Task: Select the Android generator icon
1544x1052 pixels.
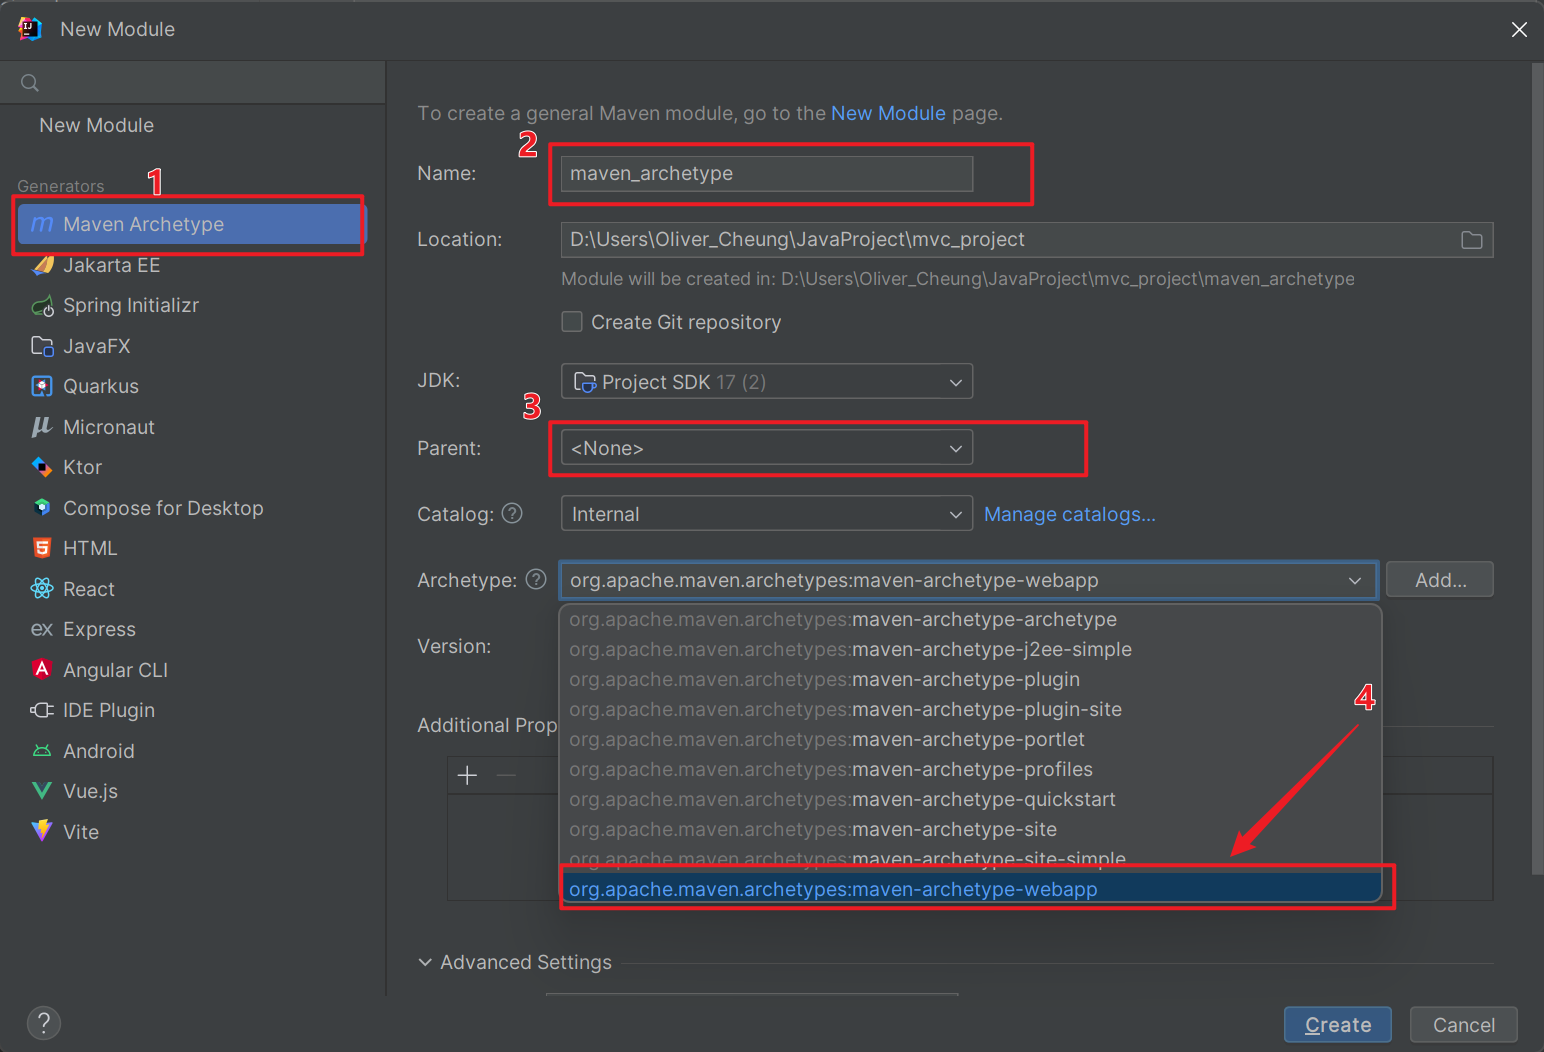Action: coord(42,751)
